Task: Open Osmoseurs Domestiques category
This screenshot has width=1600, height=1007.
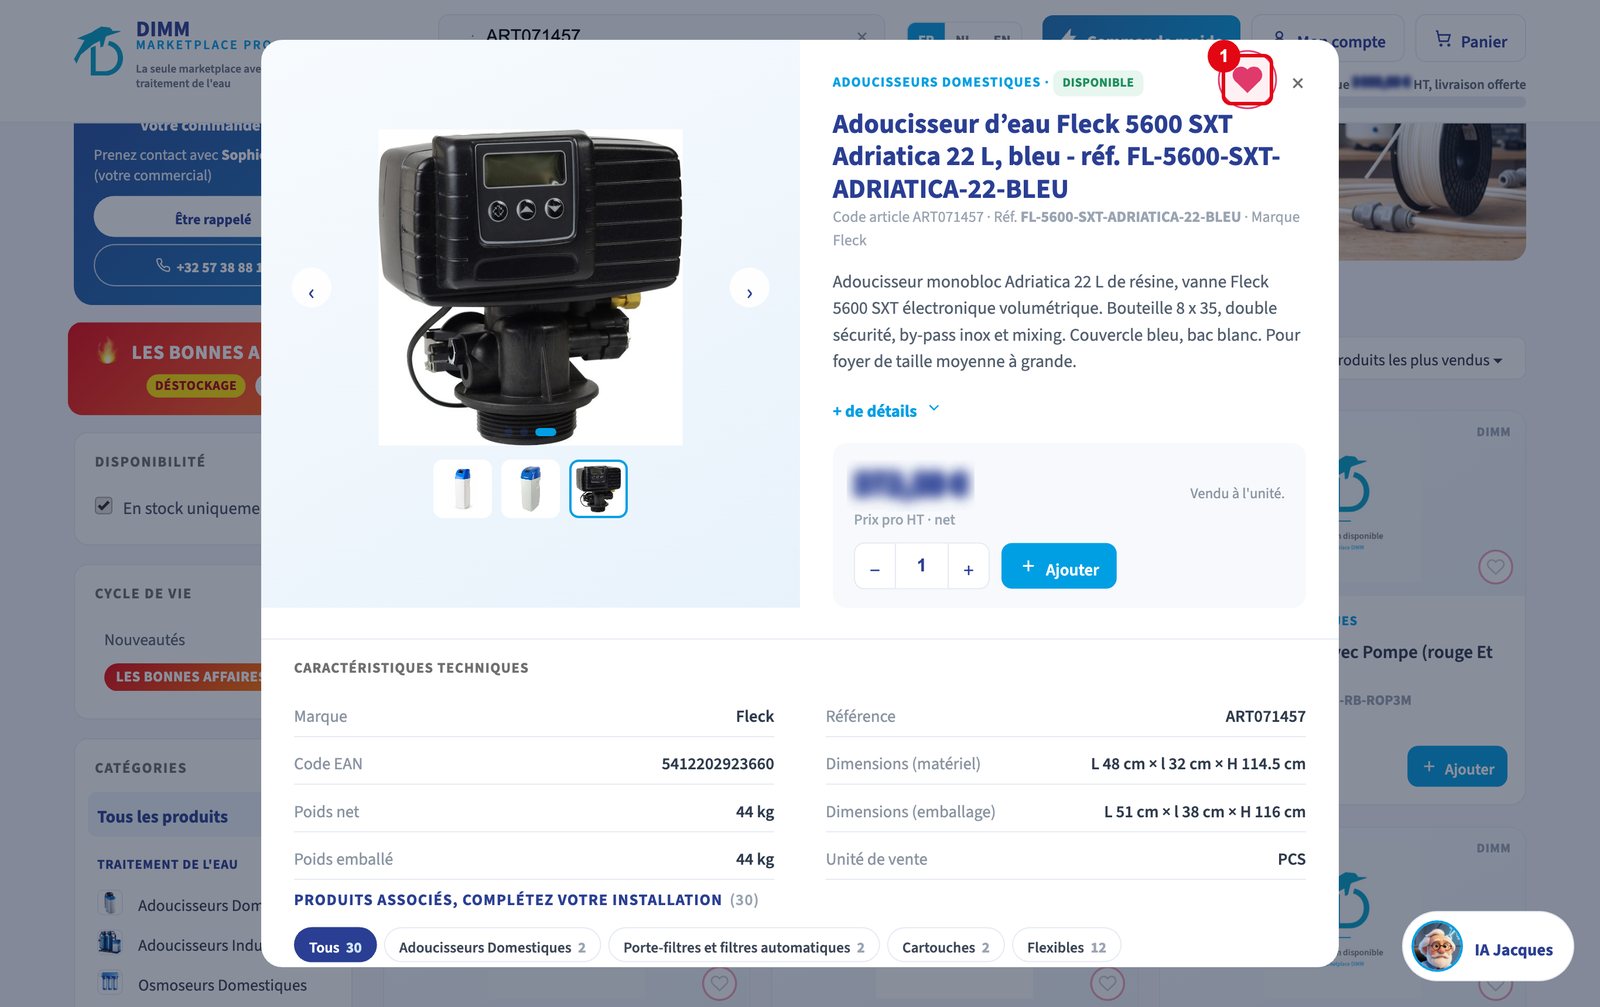Action: (222, 985)
